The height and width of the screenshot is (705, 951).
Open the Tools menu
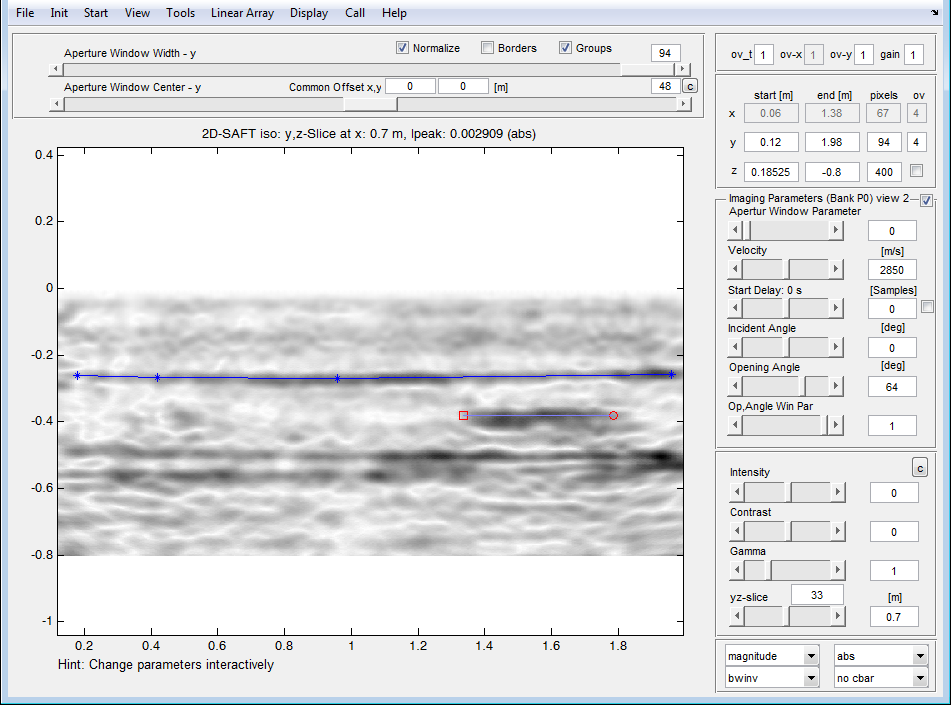click(181, 13)
